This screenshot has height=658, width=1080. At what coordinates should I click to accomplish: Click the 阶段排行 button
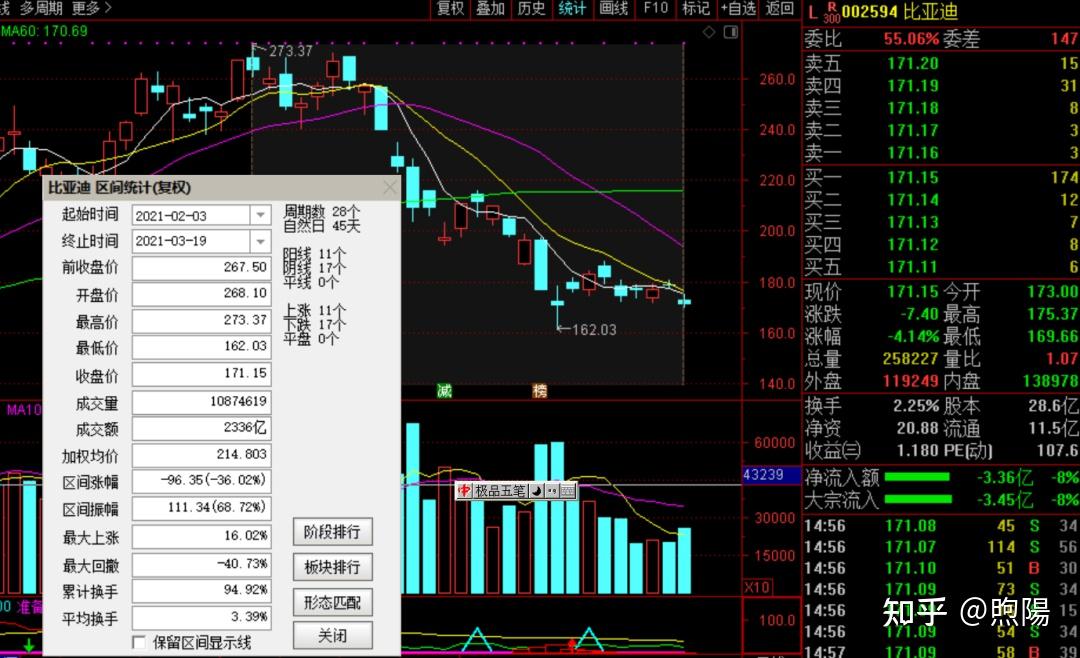(x=332, y=532)
